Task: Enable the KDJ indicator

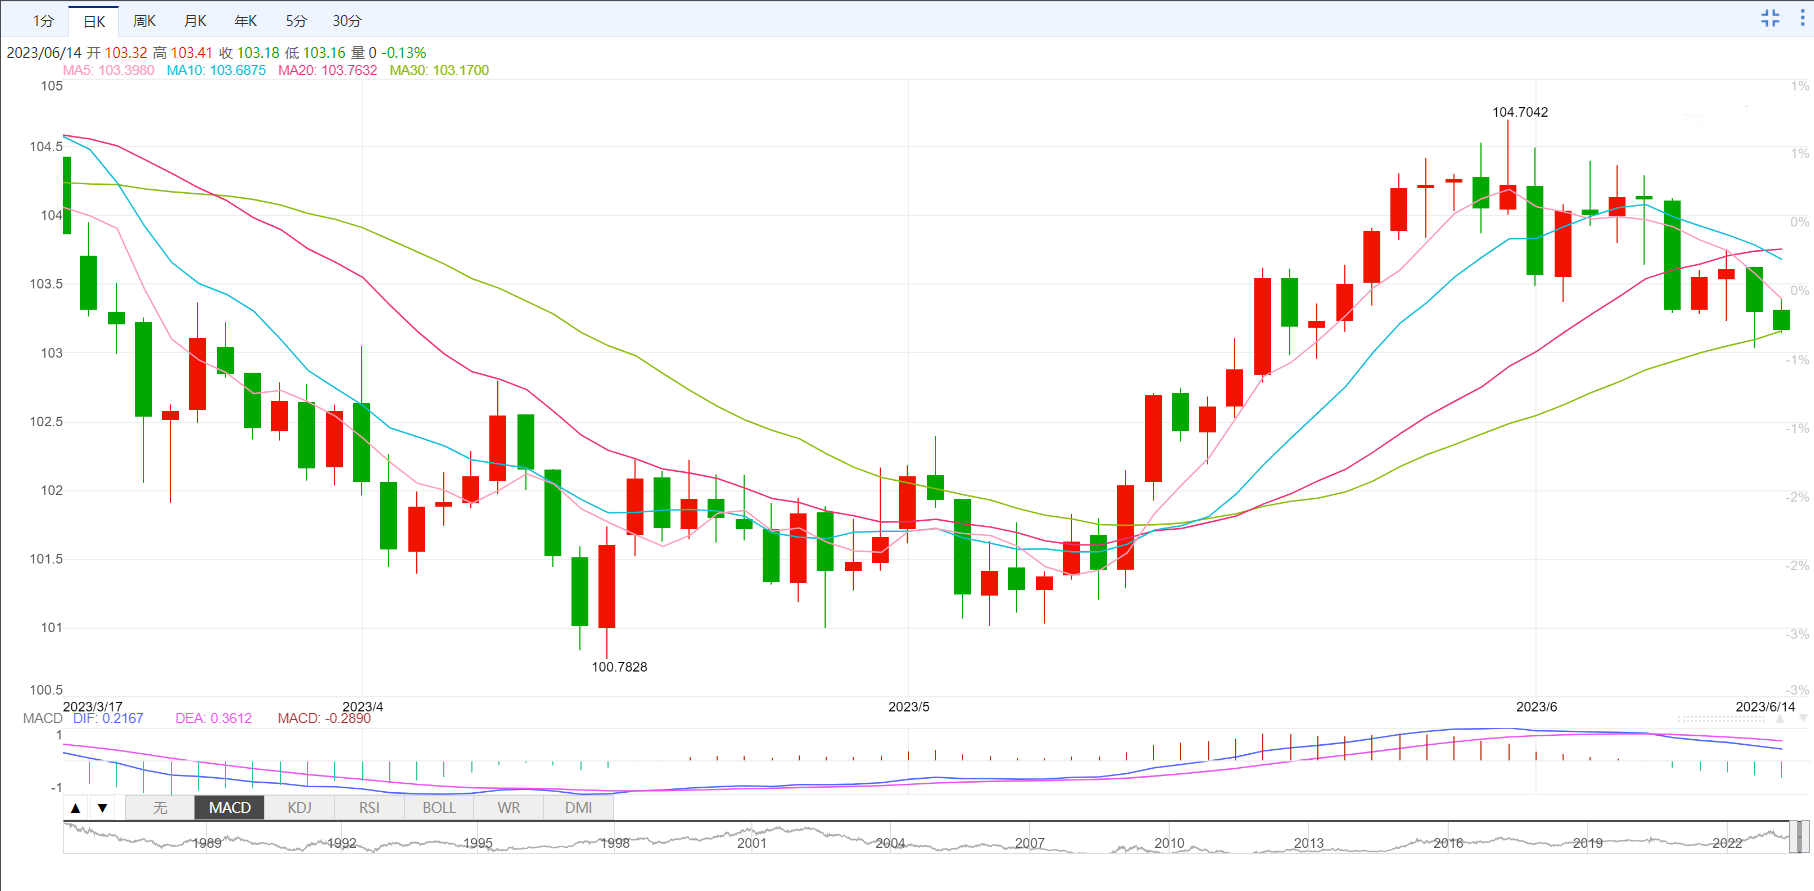Action: (x=299, y=808)
